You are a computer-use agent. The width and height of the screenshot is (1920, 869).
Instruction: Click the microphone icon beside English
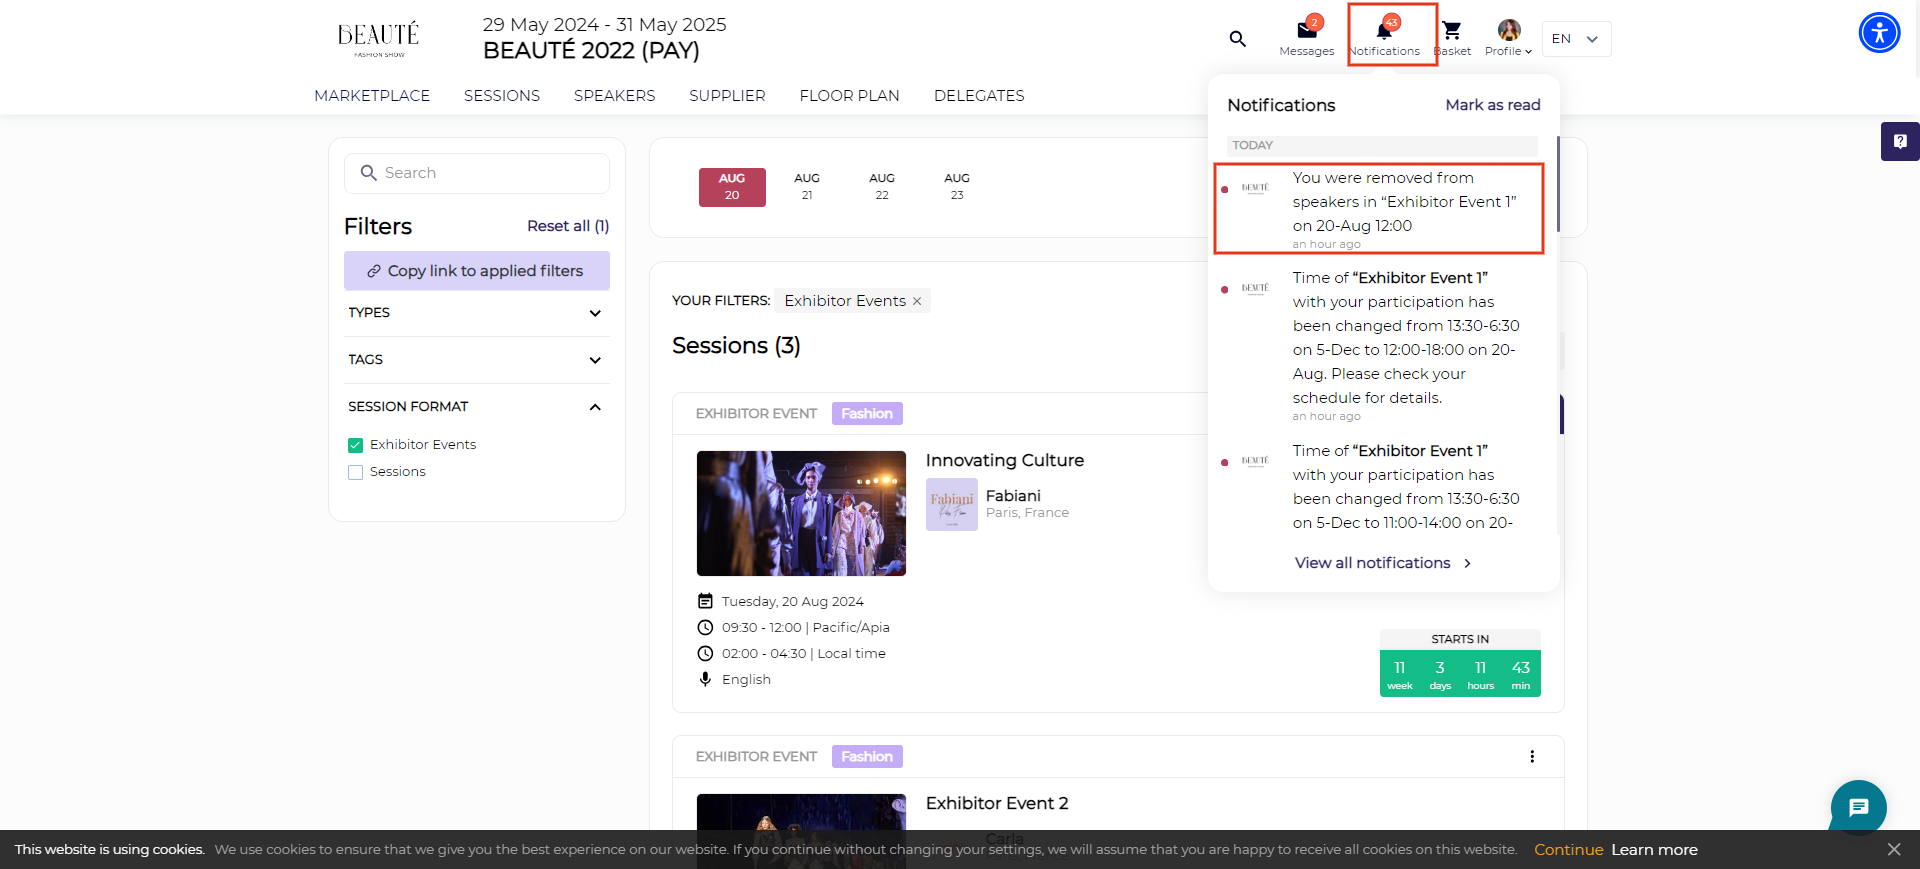click(705, 679)
